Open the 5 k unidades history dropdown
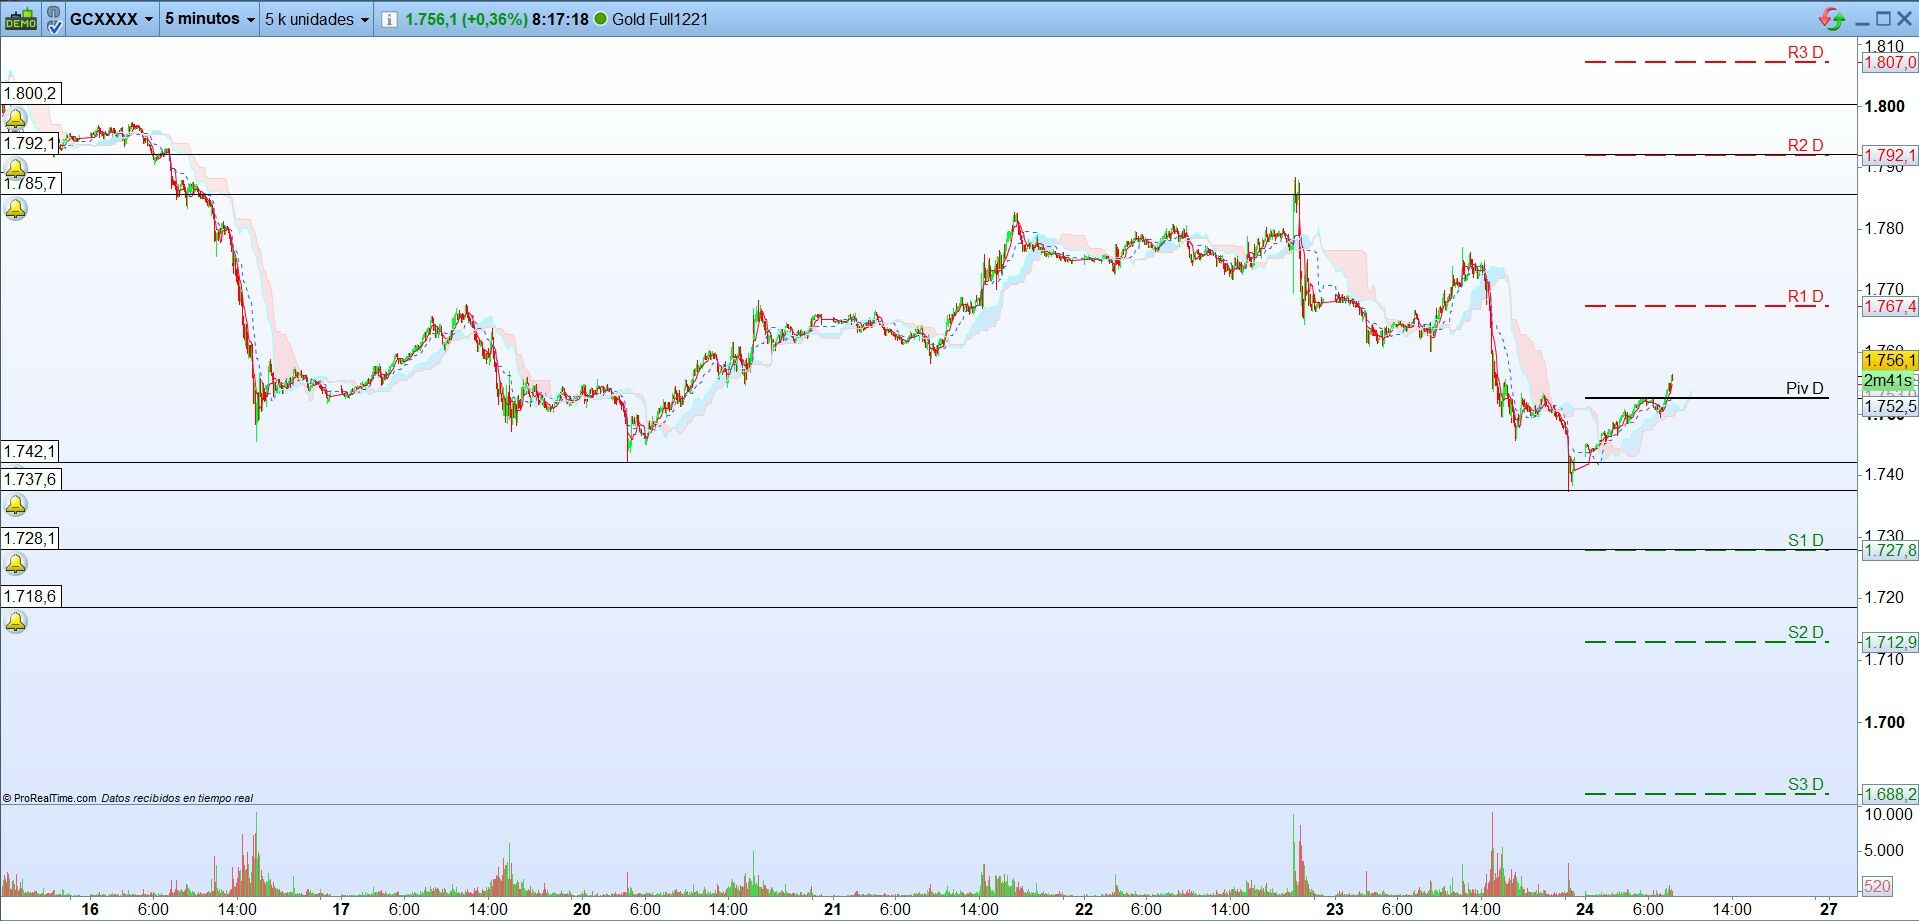Image resolution: width=1919 pixels, height=921 pixels. tap(316, 19)
